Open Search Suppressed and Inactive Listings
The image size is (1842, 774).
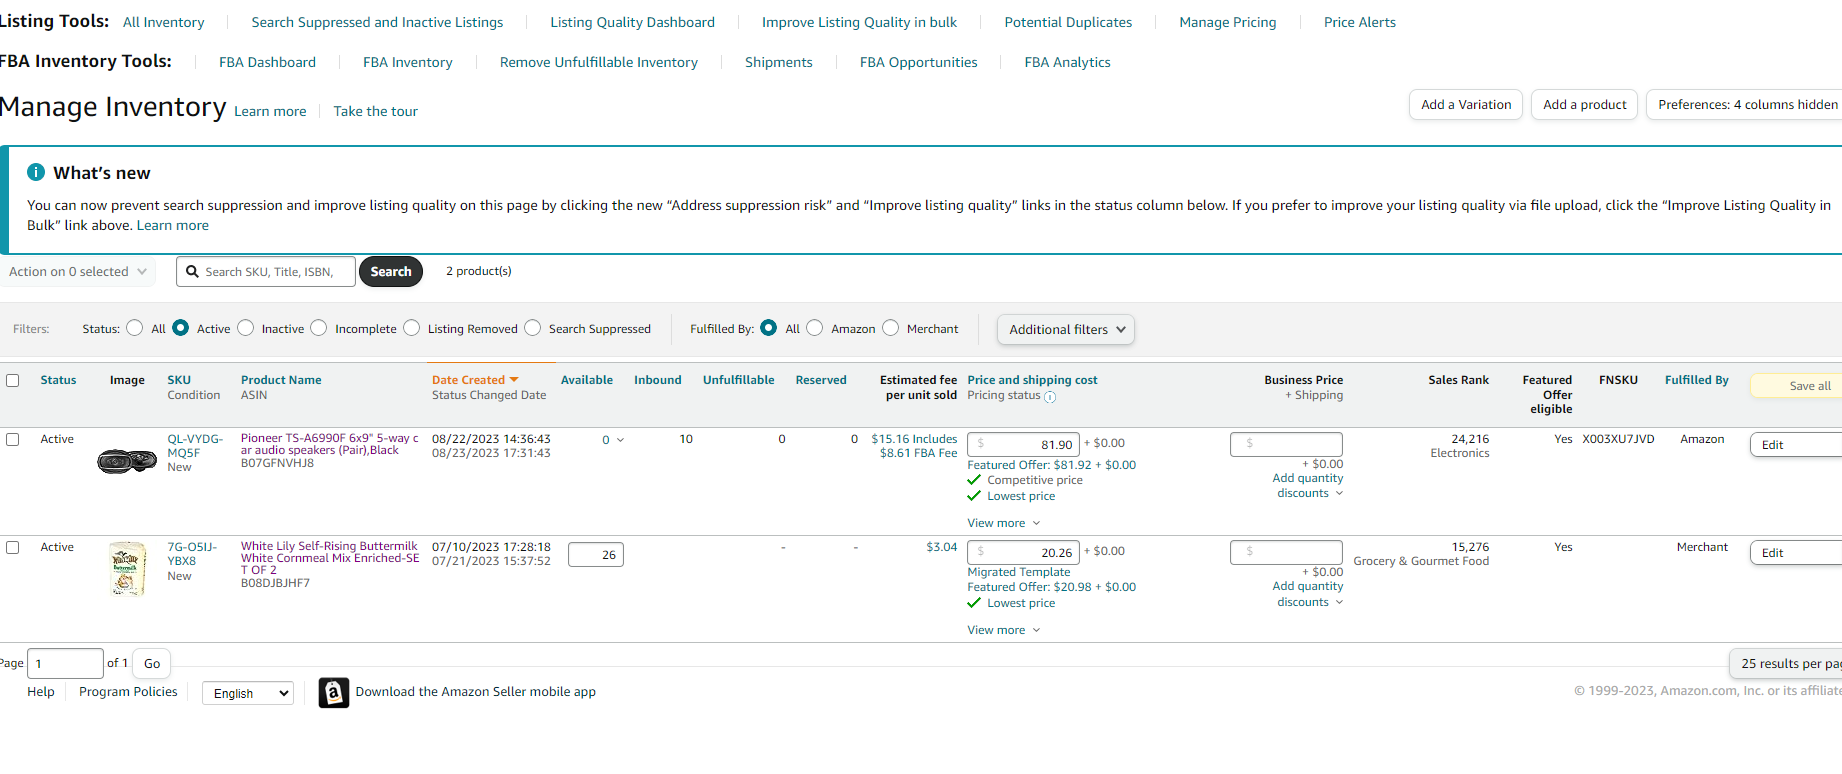[377, 22]
